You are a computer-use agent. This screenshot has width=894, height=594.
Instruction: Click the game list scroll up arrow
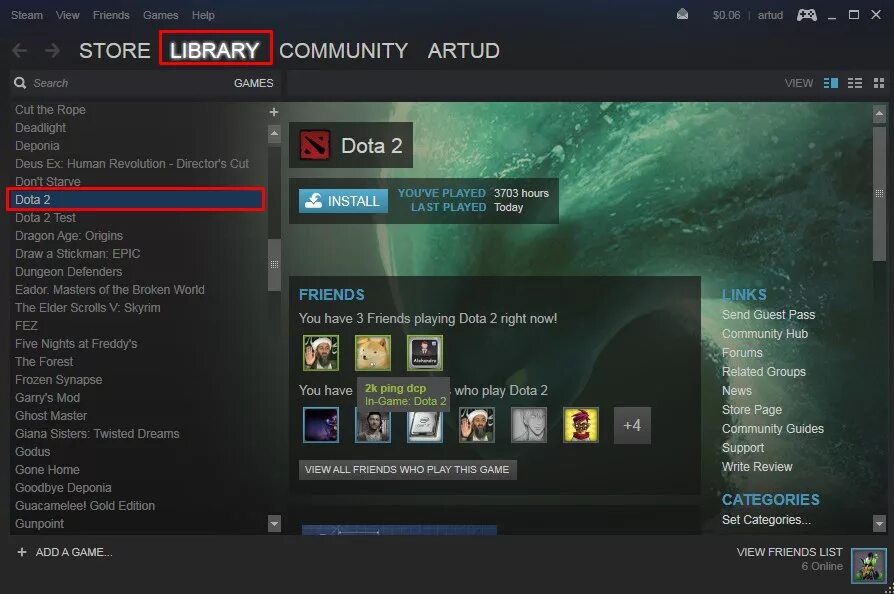[274, 134]
